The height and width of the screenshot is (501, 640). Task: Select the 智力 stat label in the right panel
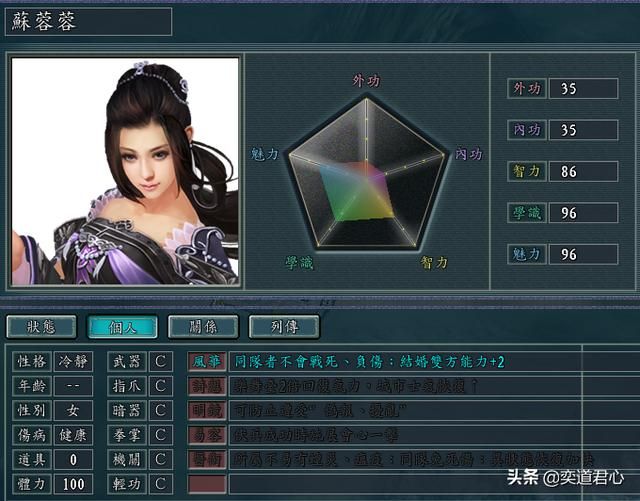pos(527,171)
